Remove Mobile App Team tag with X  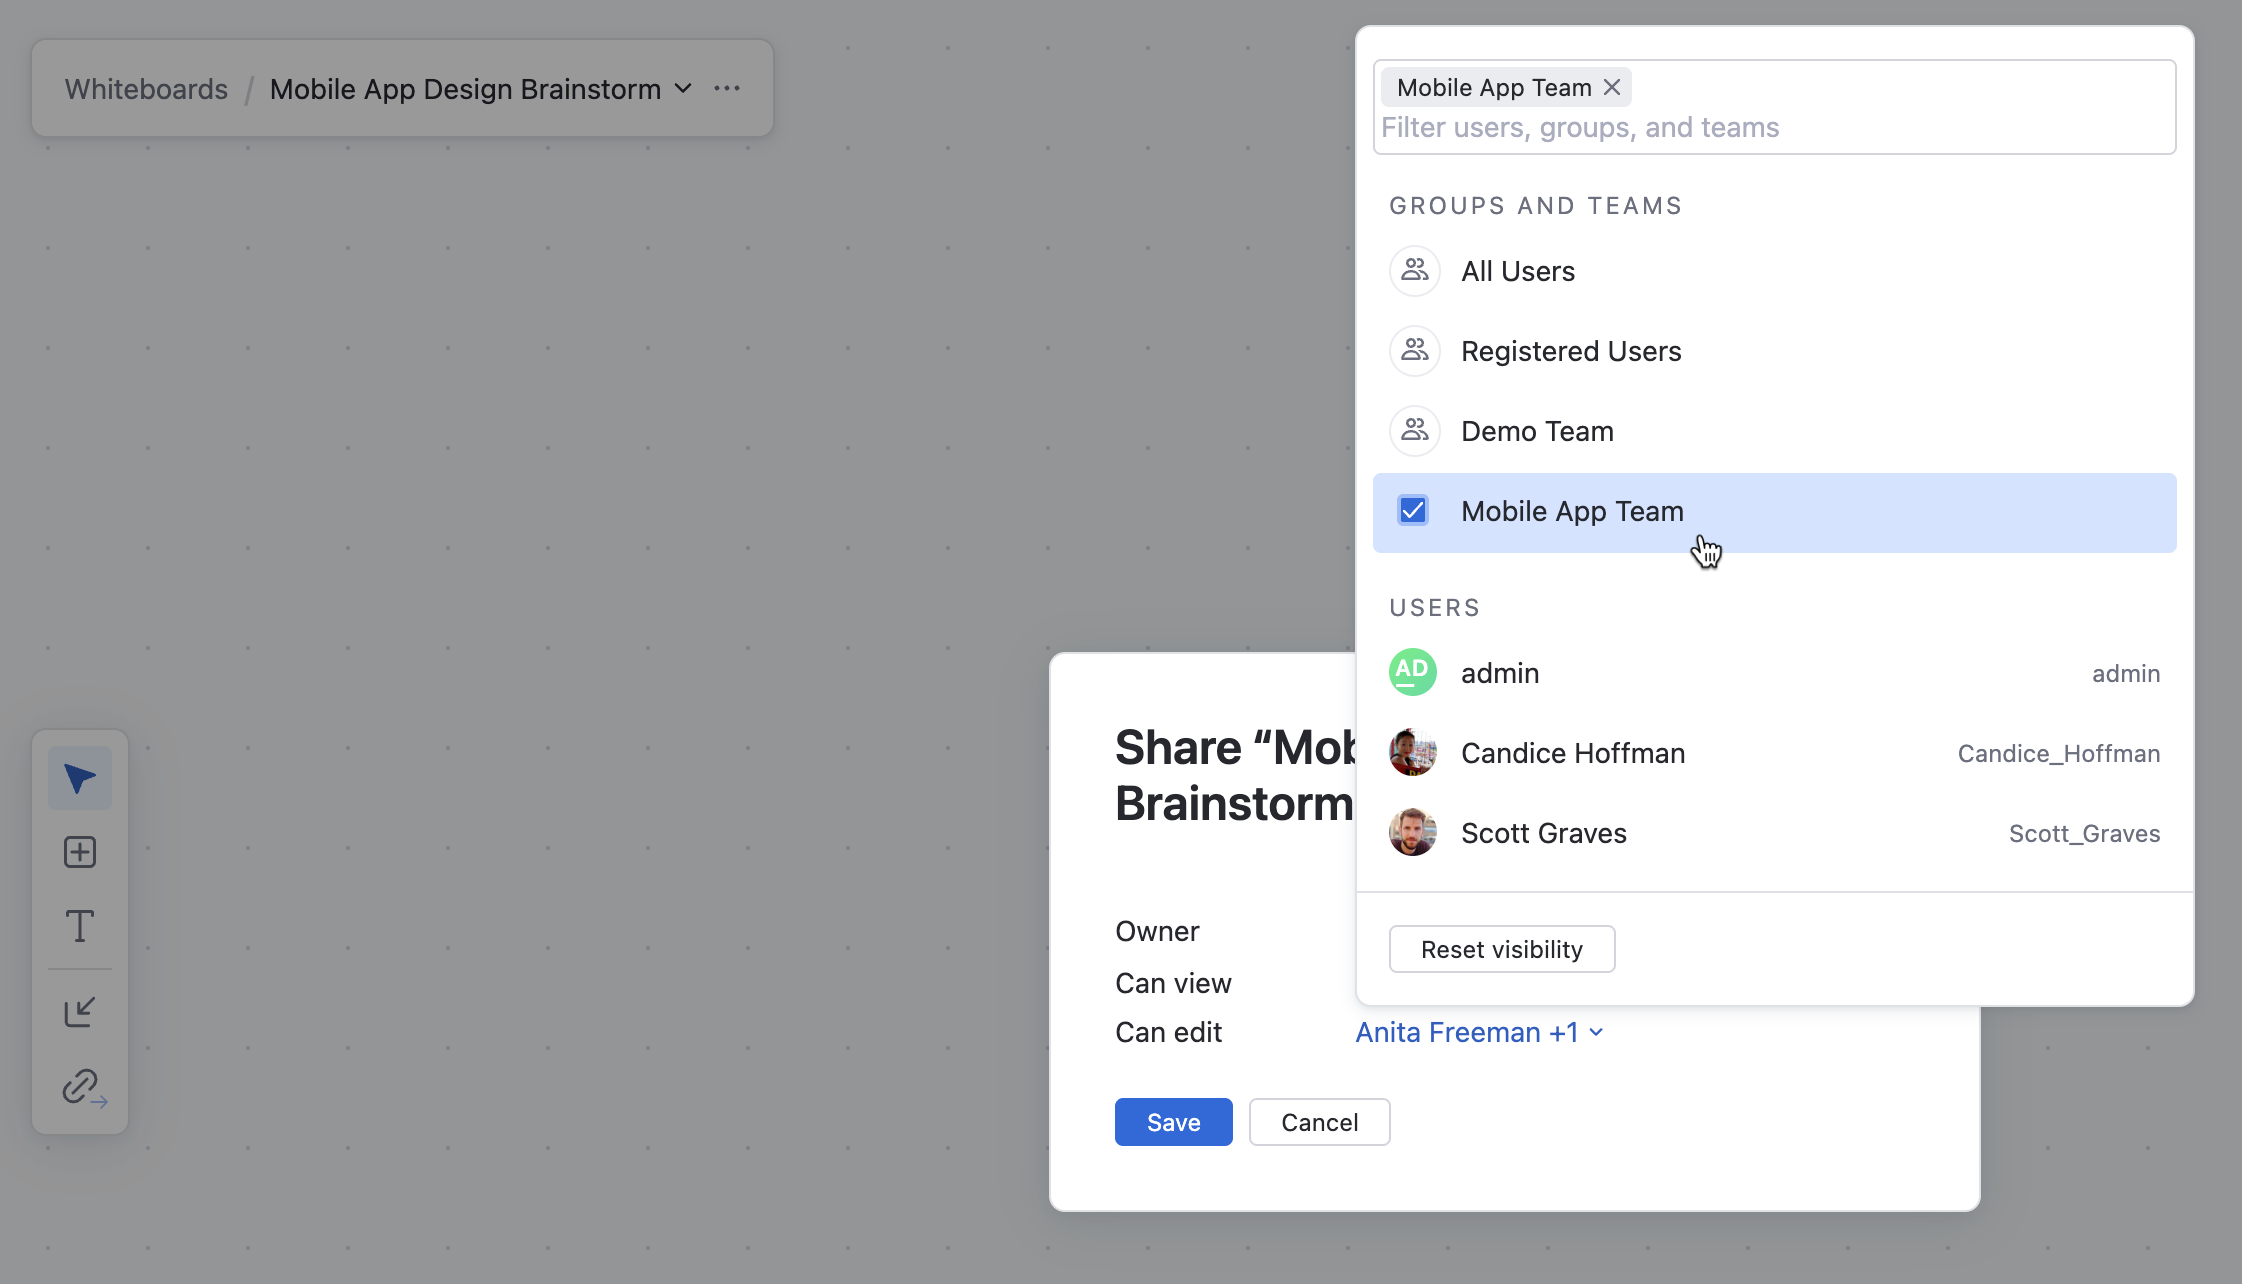1612,87
